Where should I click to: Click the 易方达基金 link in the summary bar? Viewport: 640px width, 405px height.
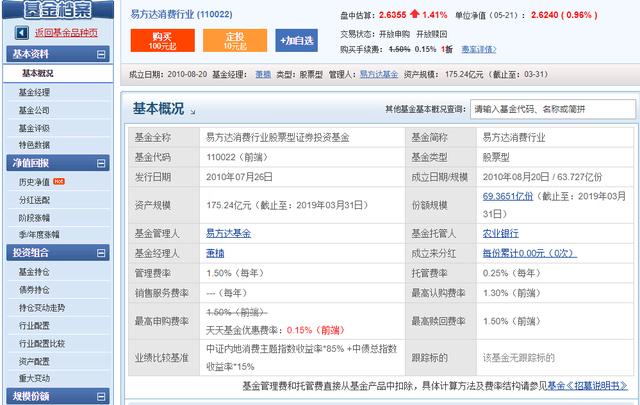pos(379,74)
